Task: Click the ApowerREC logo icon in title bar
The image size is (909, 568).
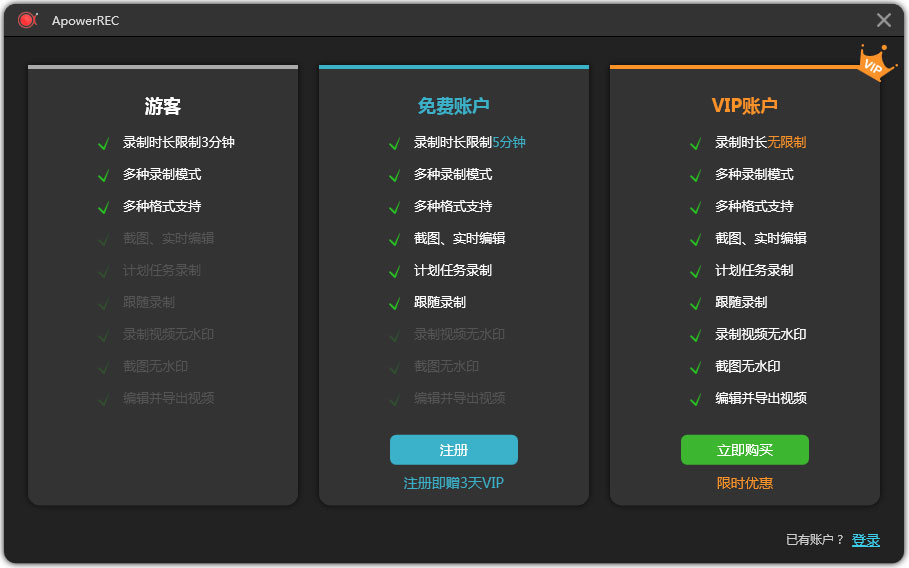Action: tap(27, 20)
